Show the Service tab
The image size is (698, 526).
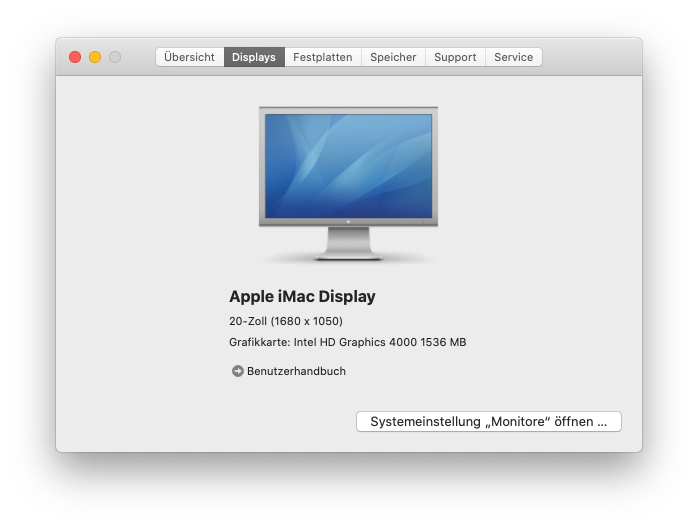point(514,57)
